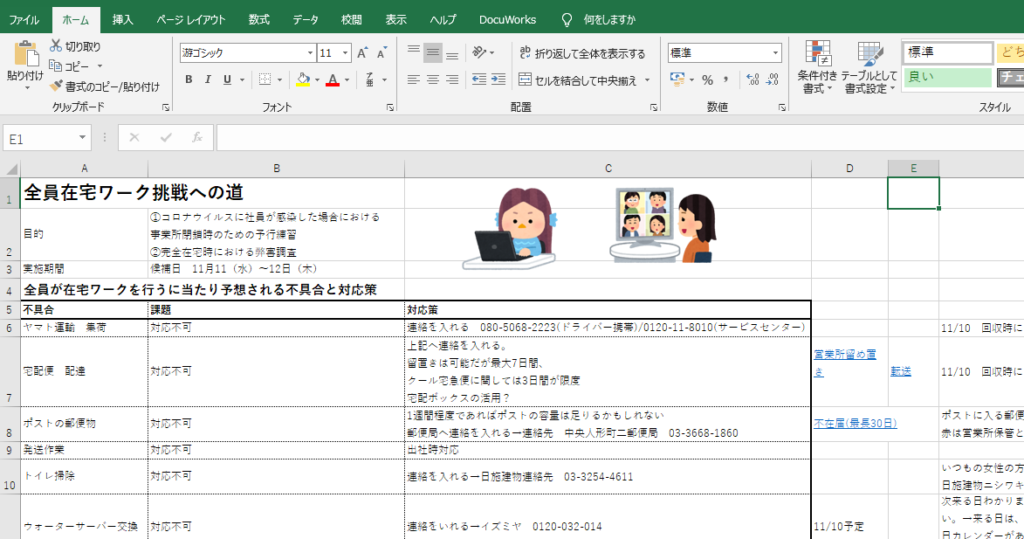Open the number format dropdown showing 標準

774,53
